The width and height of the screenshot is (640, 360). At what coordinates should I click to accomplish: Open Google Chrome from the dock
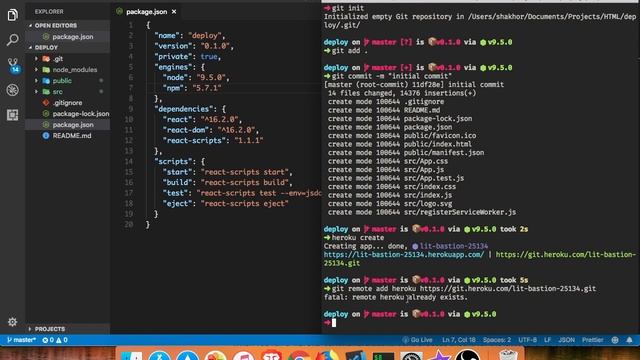pos(299,356)
